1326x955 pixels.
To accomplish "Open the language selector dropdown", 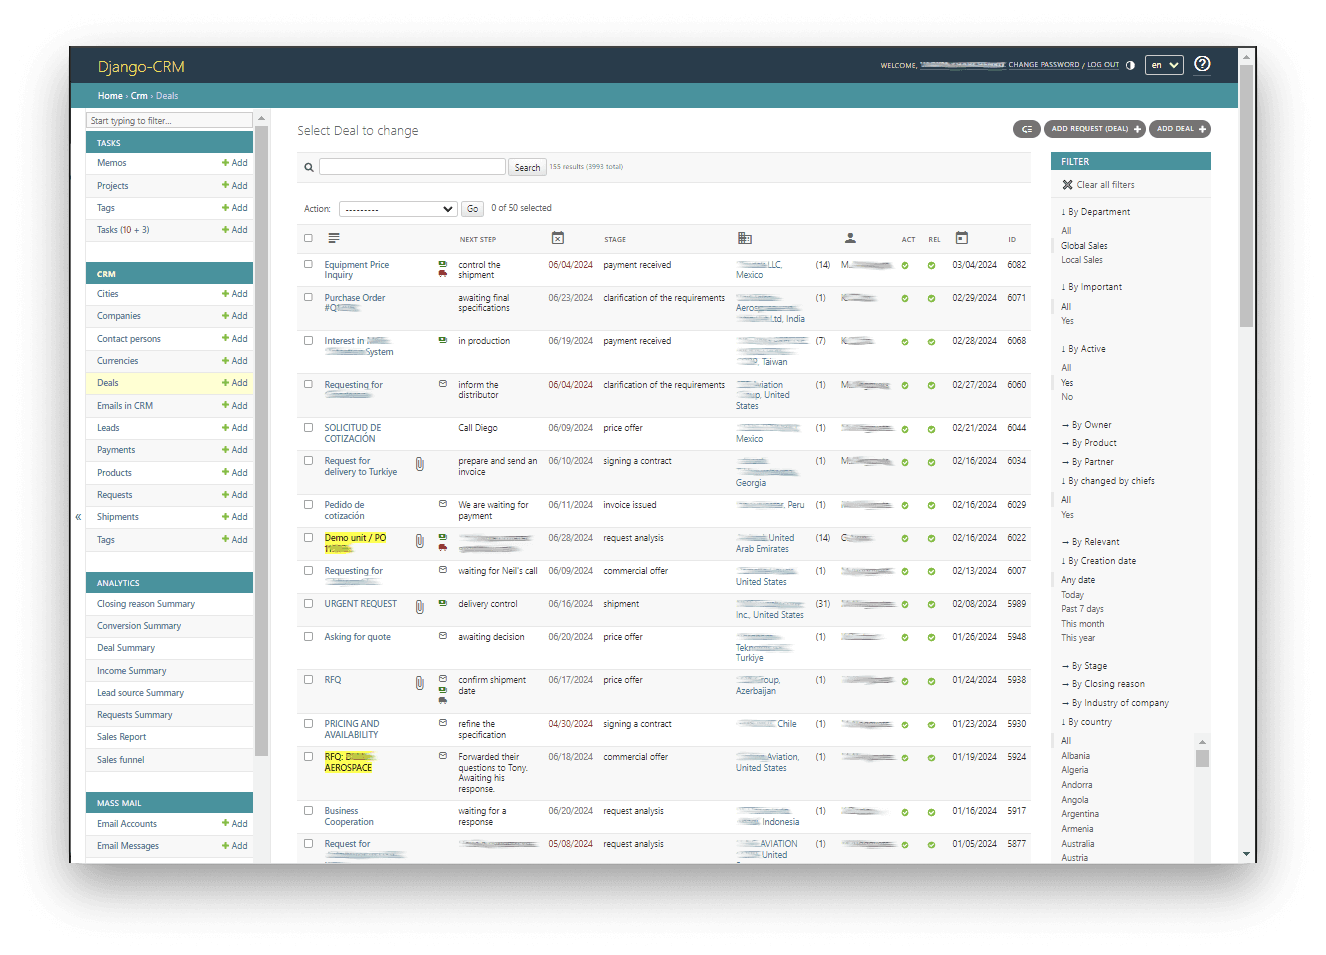I will [1164, 65].
